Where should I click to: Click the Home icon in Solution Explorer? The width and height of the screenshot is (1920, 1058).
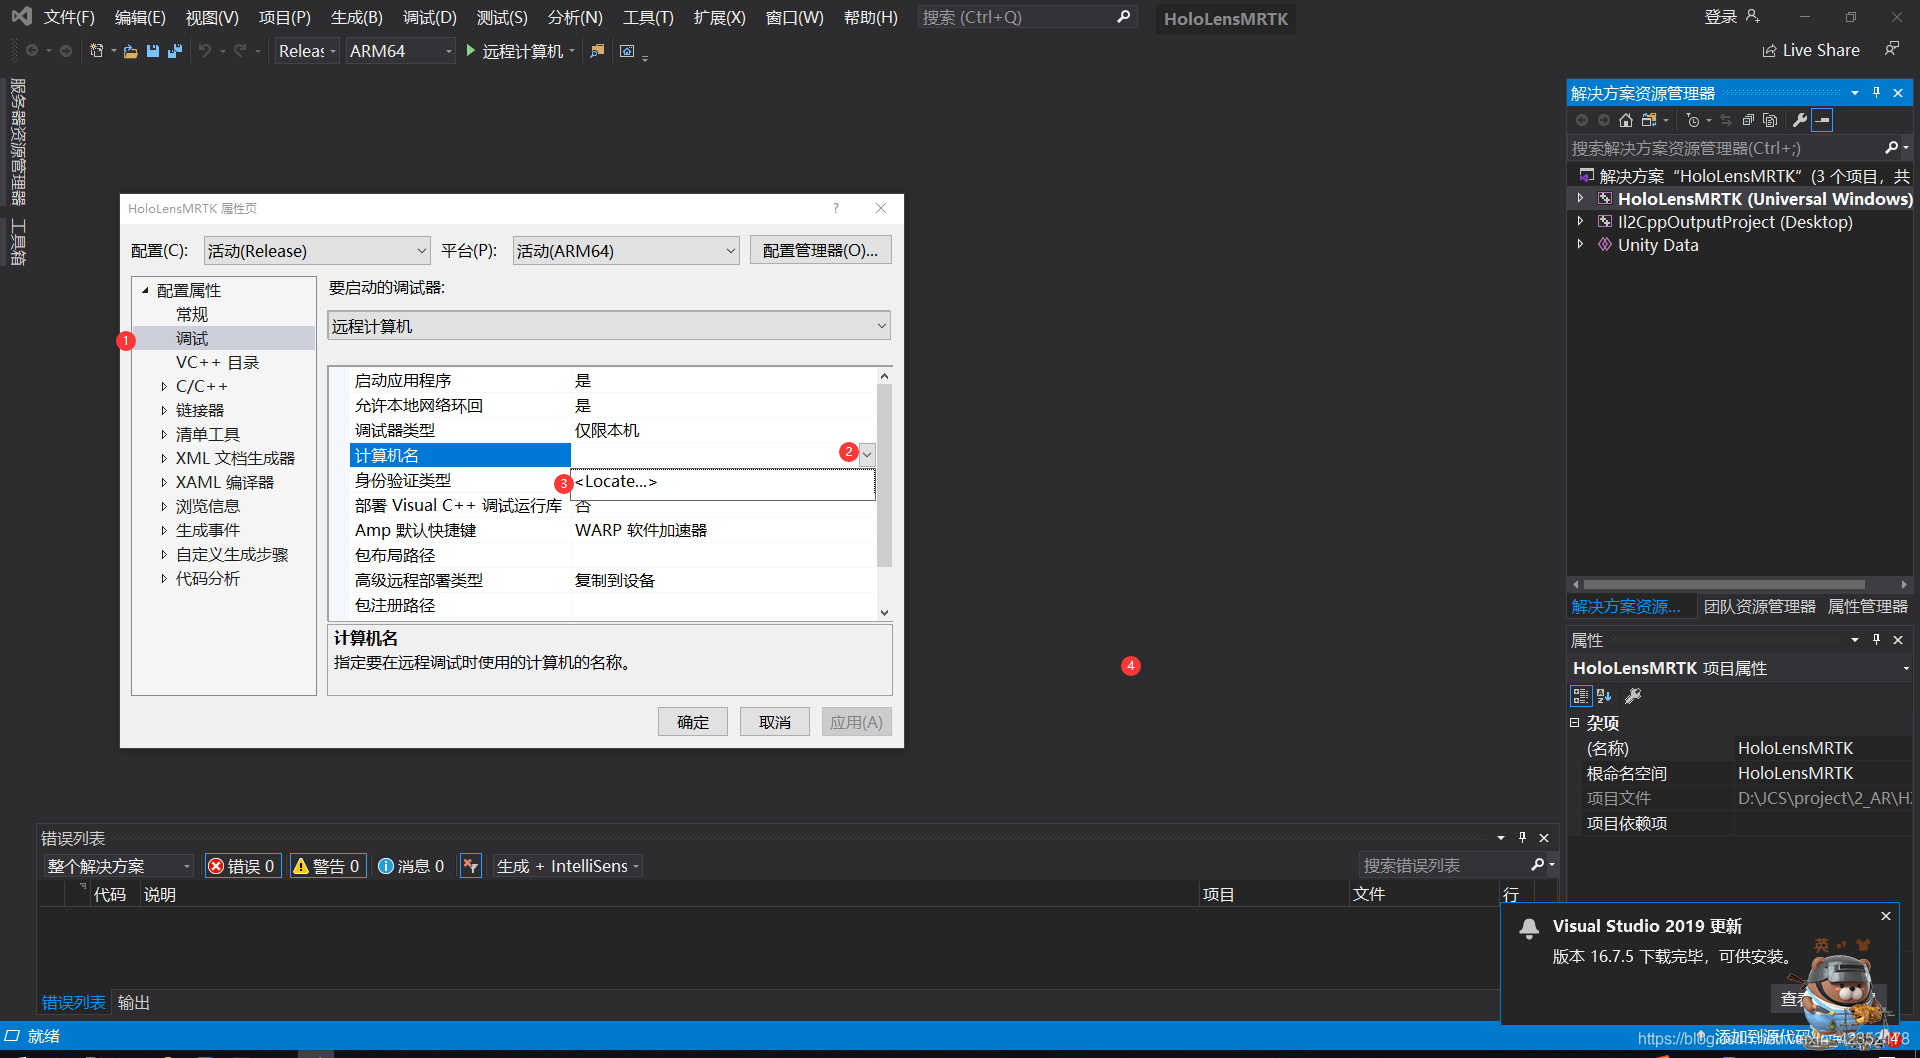point(1626,120)
